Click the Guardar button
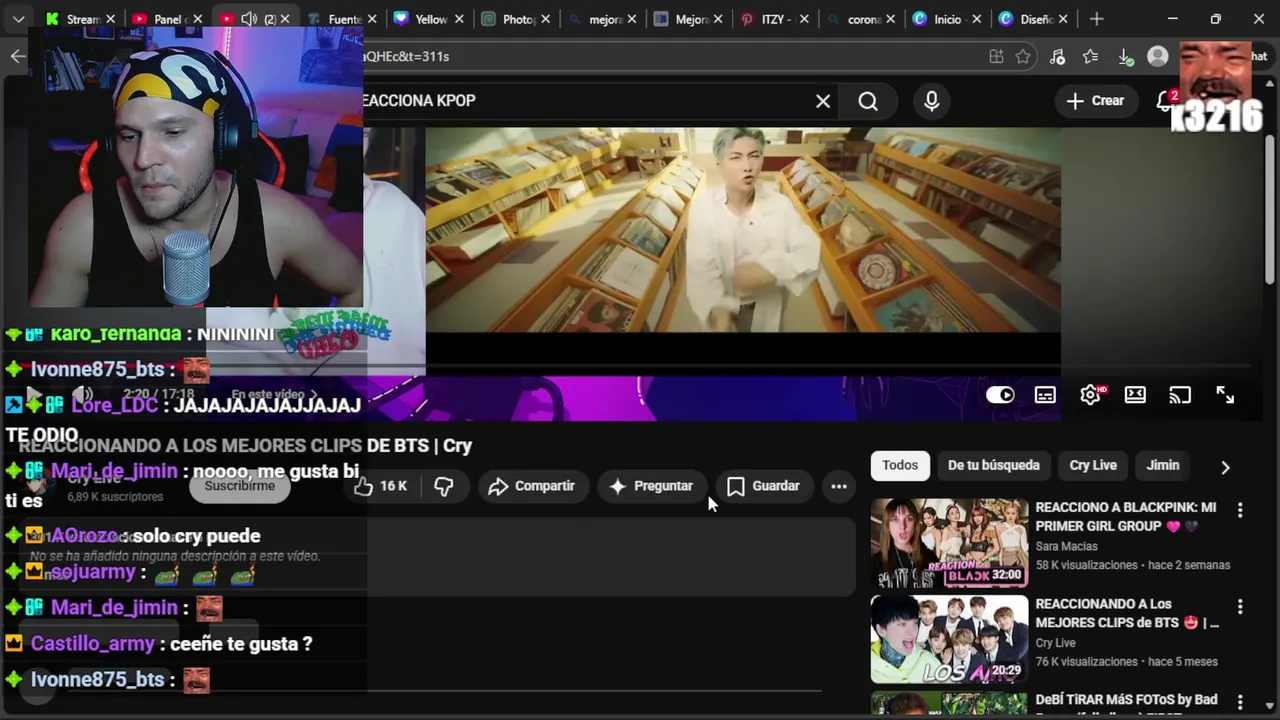Viewport: 1280px width, 720px height. click(x=764, y=486)
